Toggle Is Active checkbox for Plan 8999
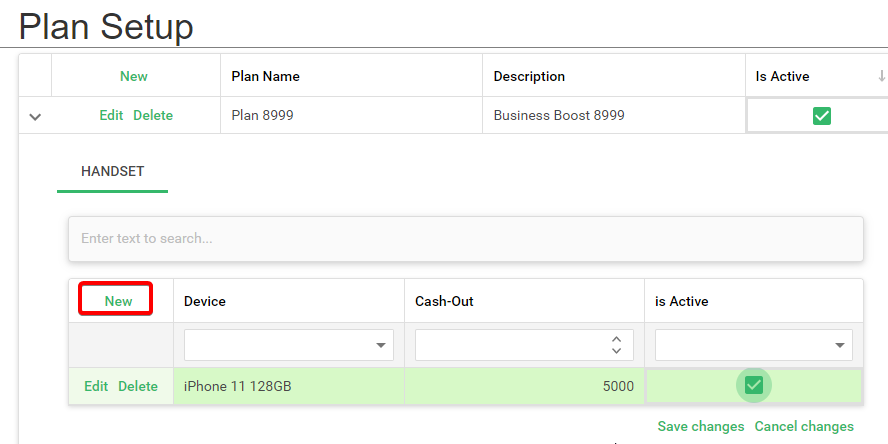The width and height of the screenshot is (888, 444). point(822,116)
